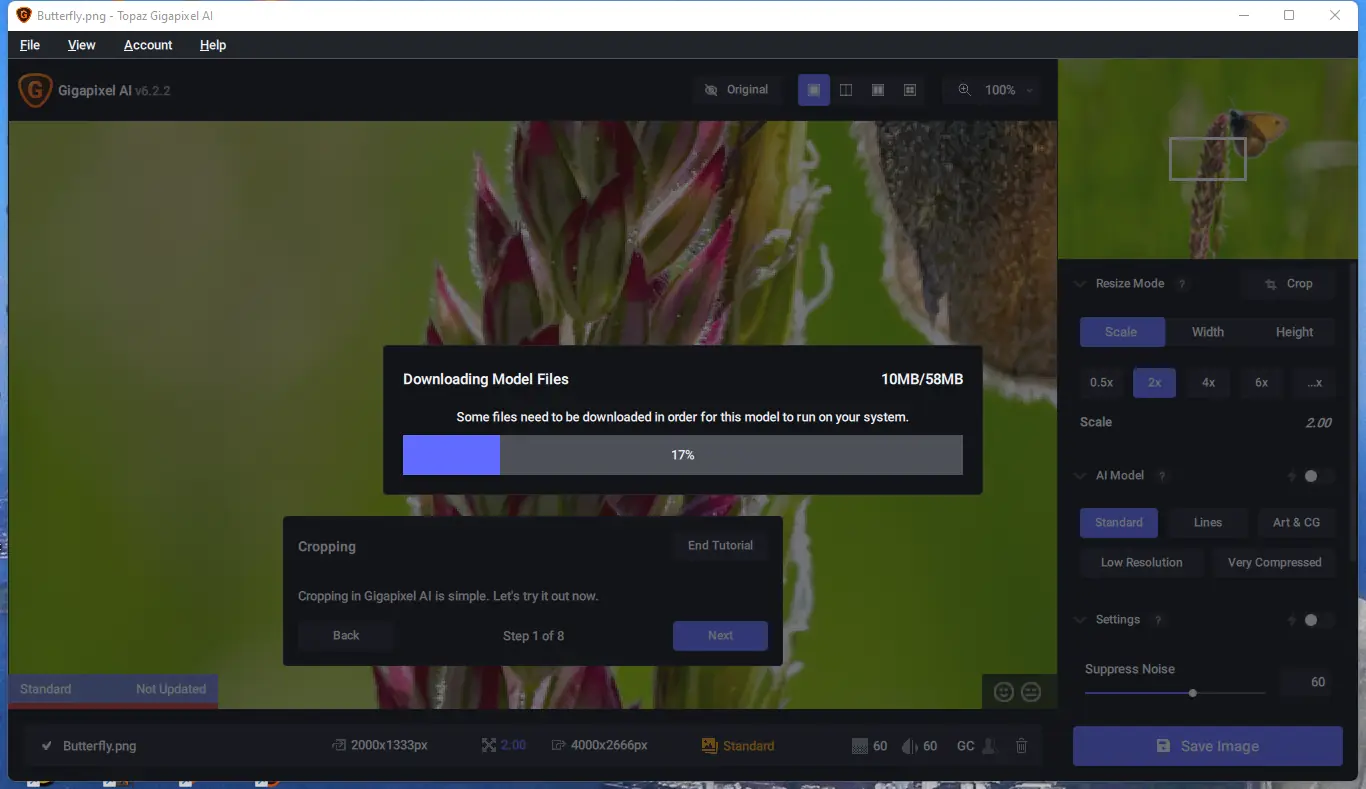Open Settings help question mark
The width and height of the screenshot is (1366, 789).
[1158, 620]
